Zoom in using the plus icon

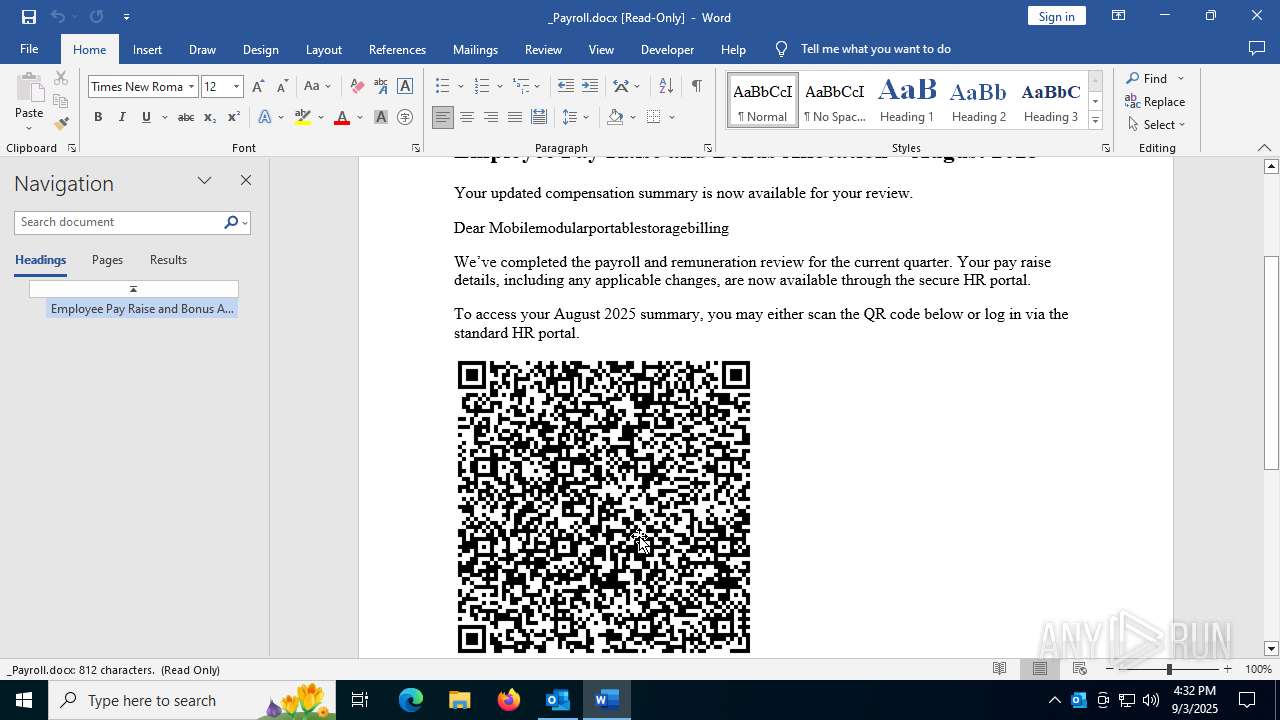click(1227, 669)
